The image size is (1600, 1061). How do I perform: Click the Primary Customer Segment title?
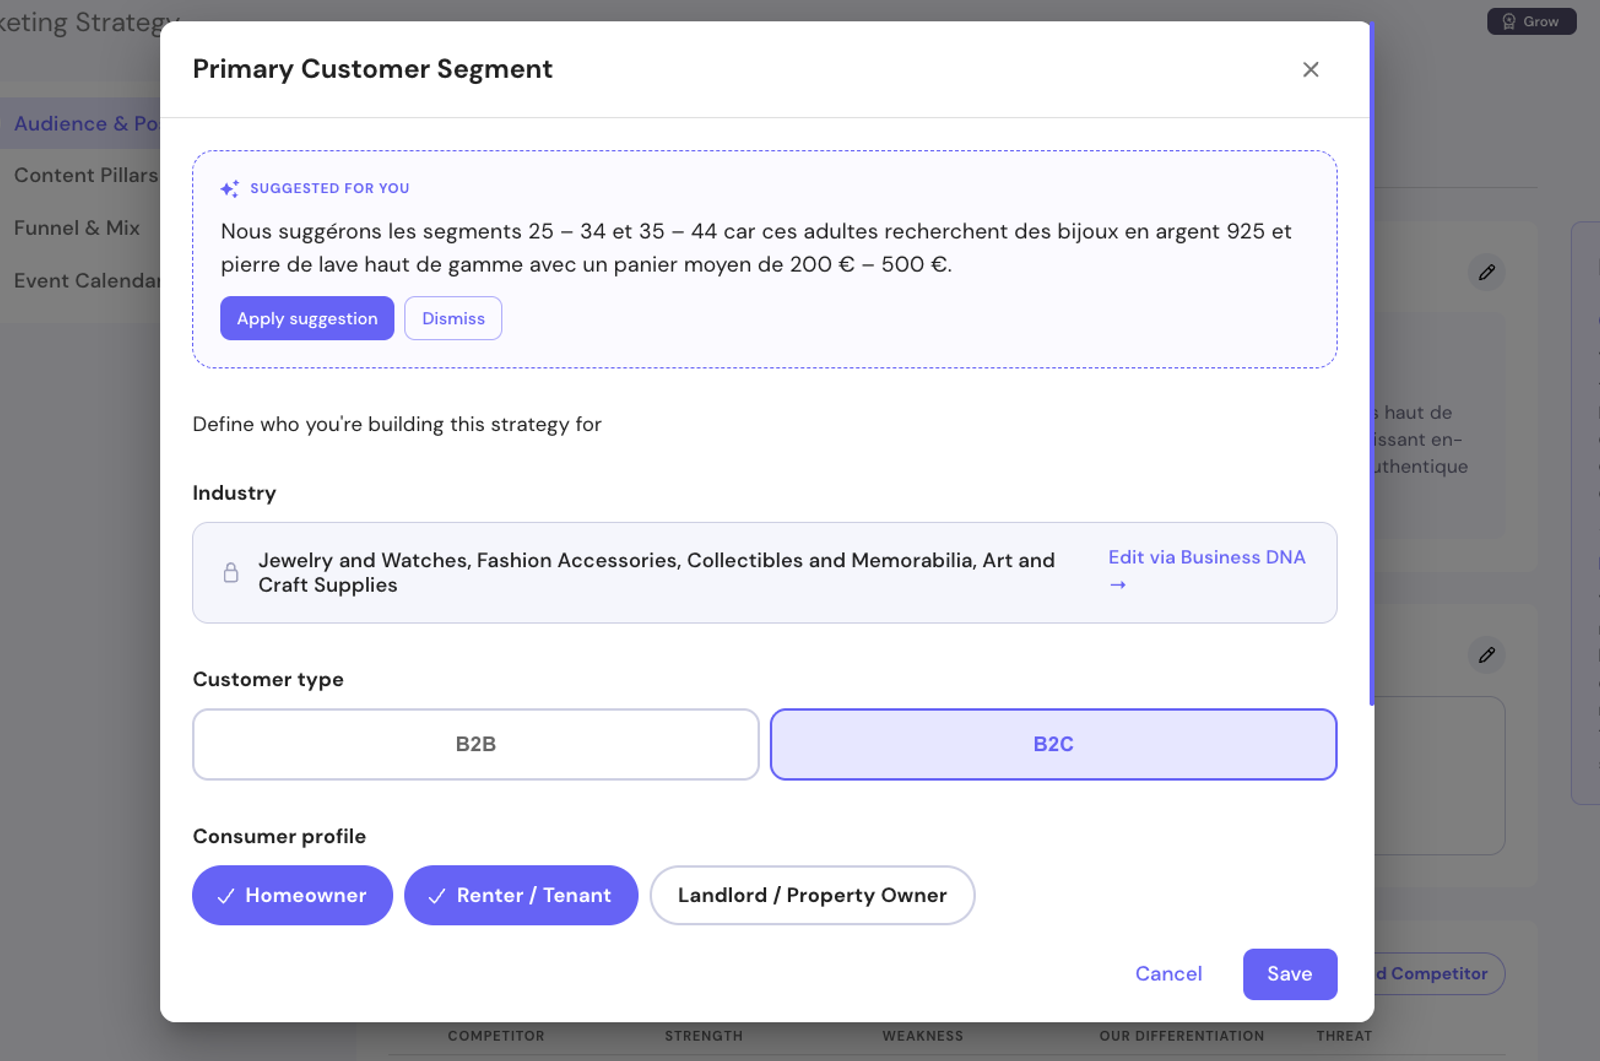(x=372, y=69)
